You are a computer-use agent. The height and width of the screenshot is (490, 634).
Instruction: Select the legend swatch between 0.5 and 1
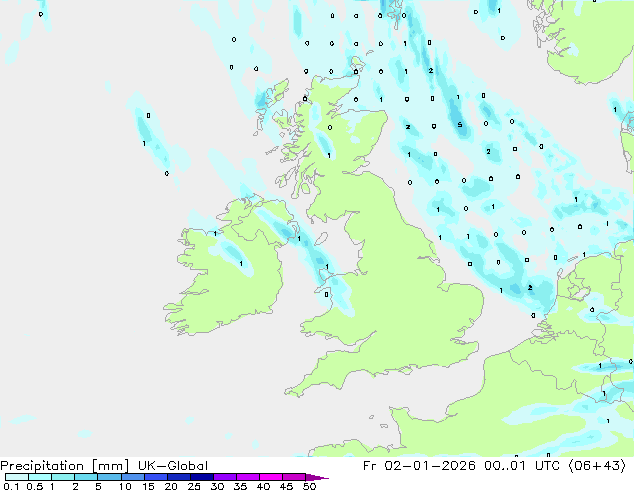(x=40, y=477)
